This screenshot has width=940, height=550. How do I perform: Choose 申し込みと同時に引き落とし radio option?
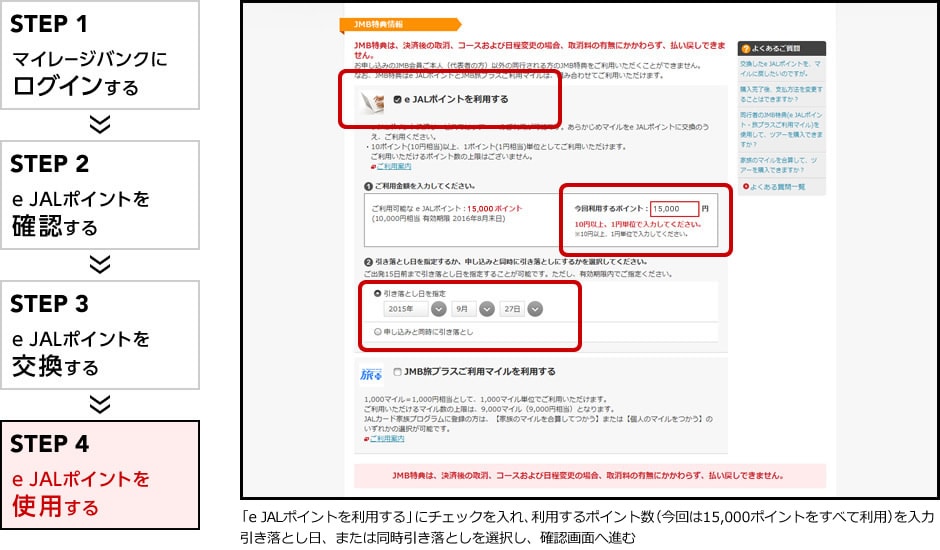tap(377, 331)
